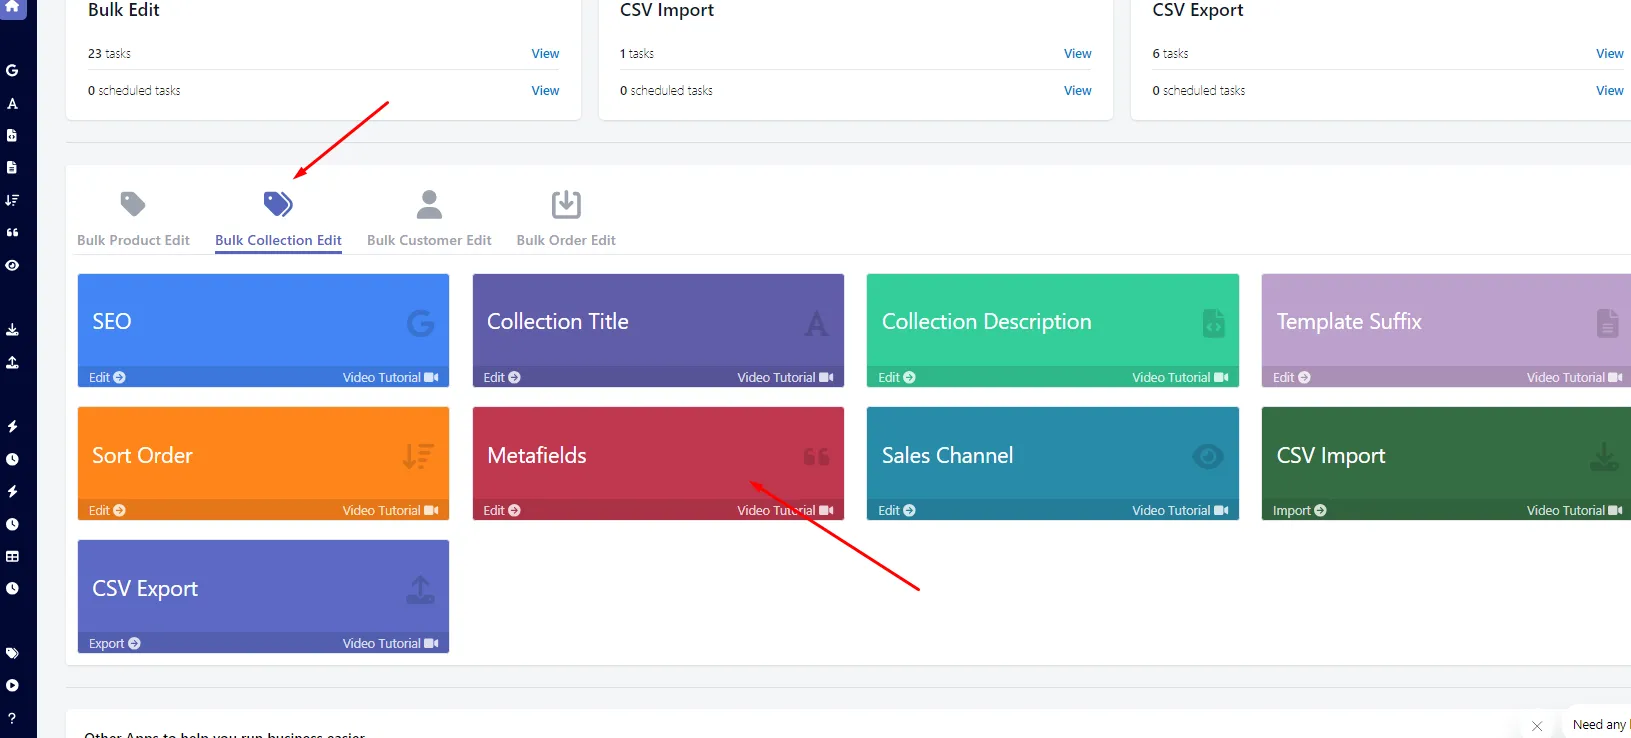View scheduled tasks under Bulk Edit
This screenshot has height=738, width=1631.
[x=545, y=90]
